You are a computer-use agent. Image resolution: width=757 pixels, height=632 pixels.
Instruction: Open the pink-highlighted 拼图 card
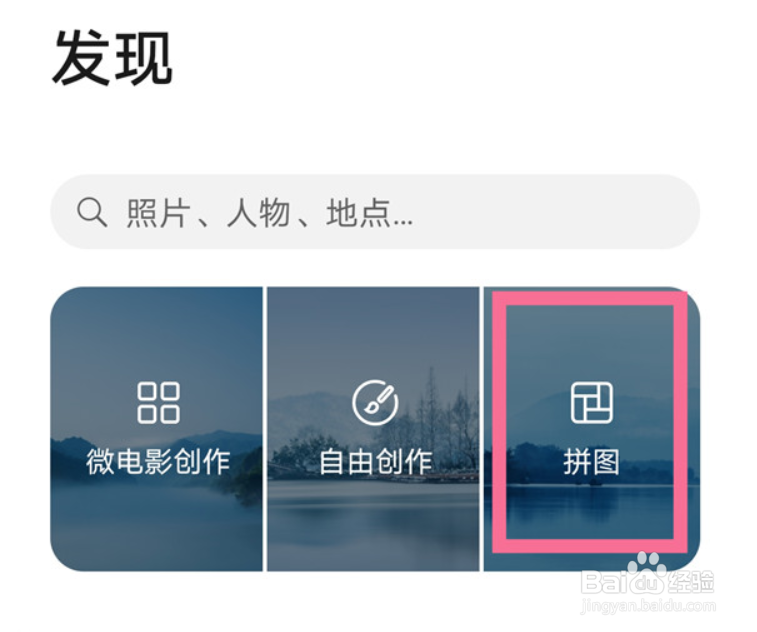[592, 429]
